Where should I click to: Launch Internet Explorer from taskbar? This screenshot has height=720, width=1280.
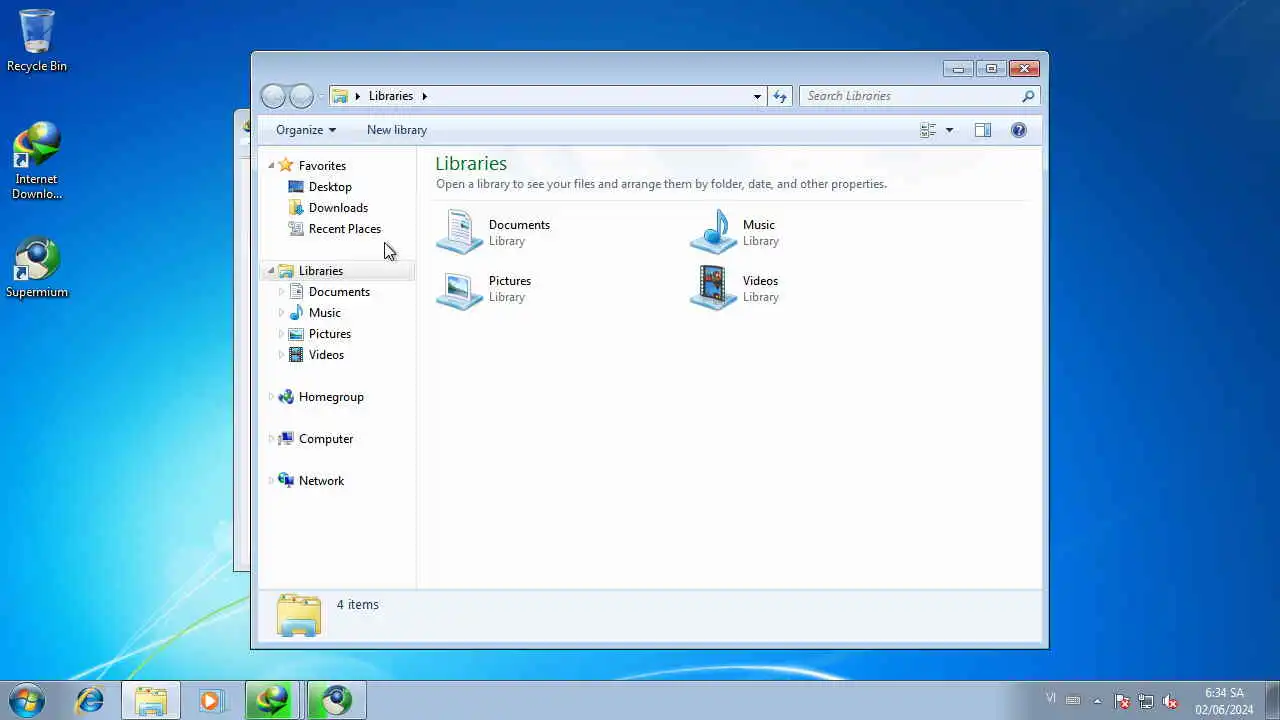[90, 700]
